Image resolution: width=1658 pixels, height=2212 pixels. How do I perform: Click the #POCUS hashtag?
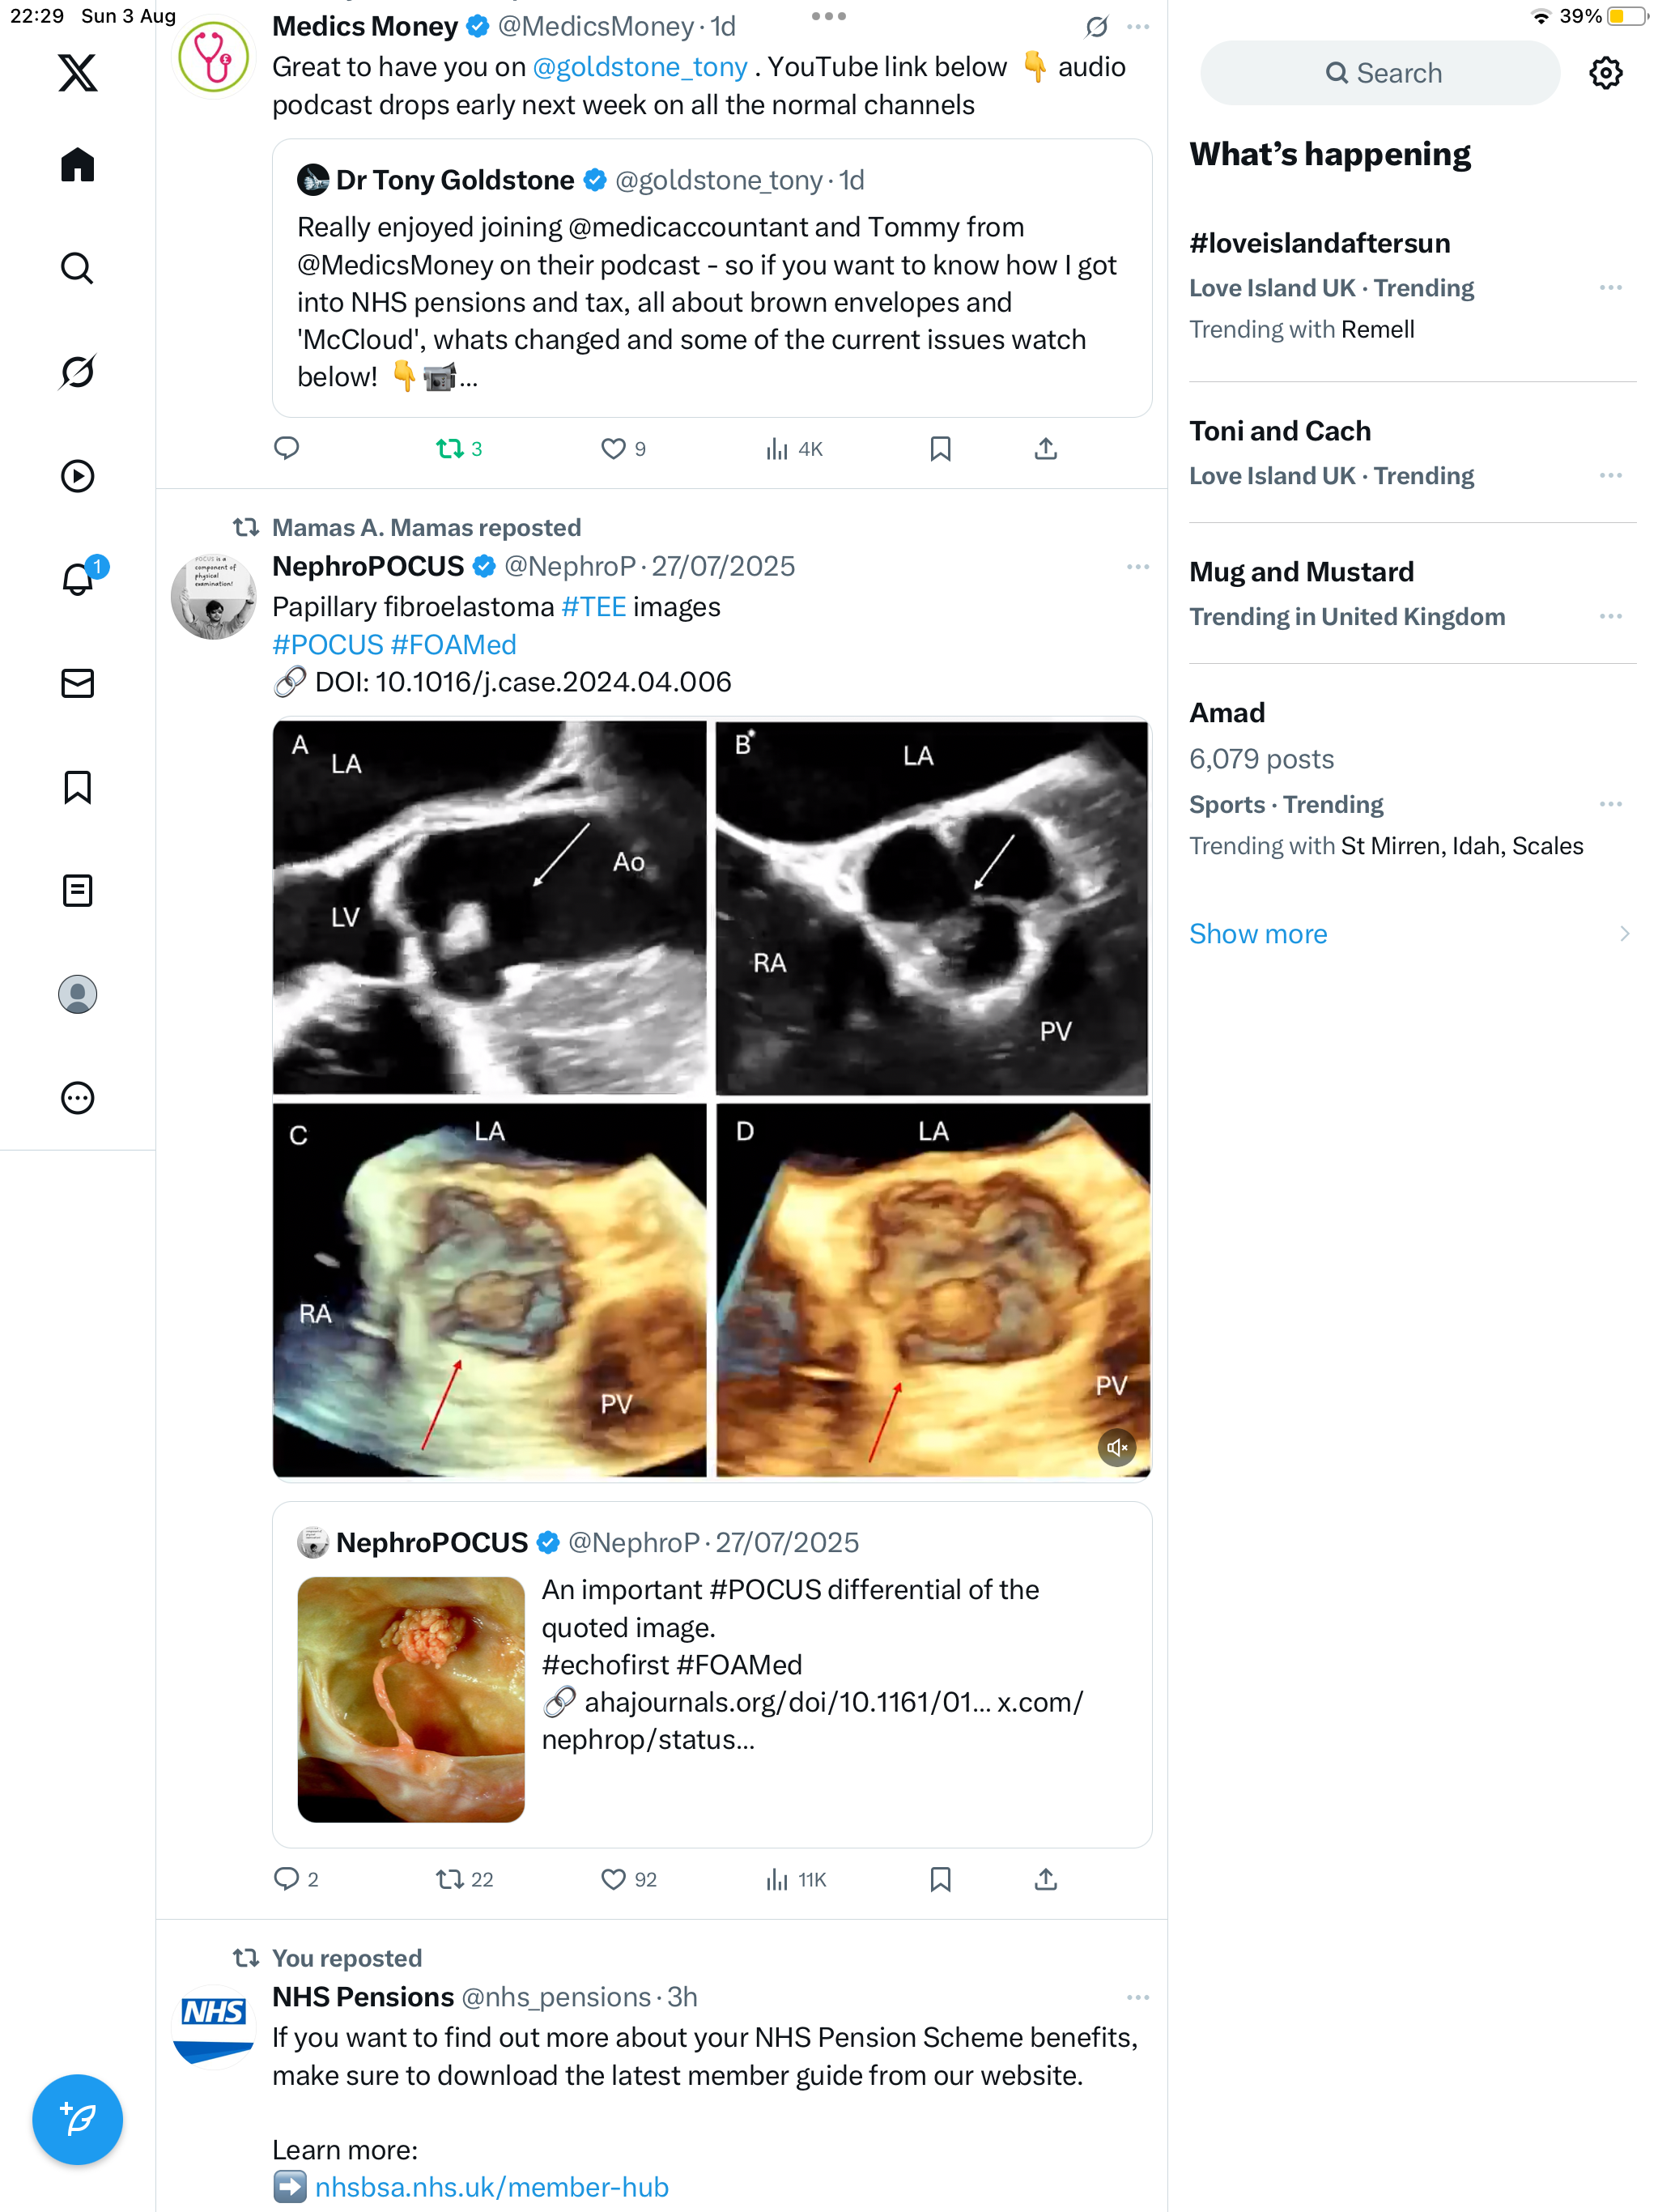pos(328,644)
